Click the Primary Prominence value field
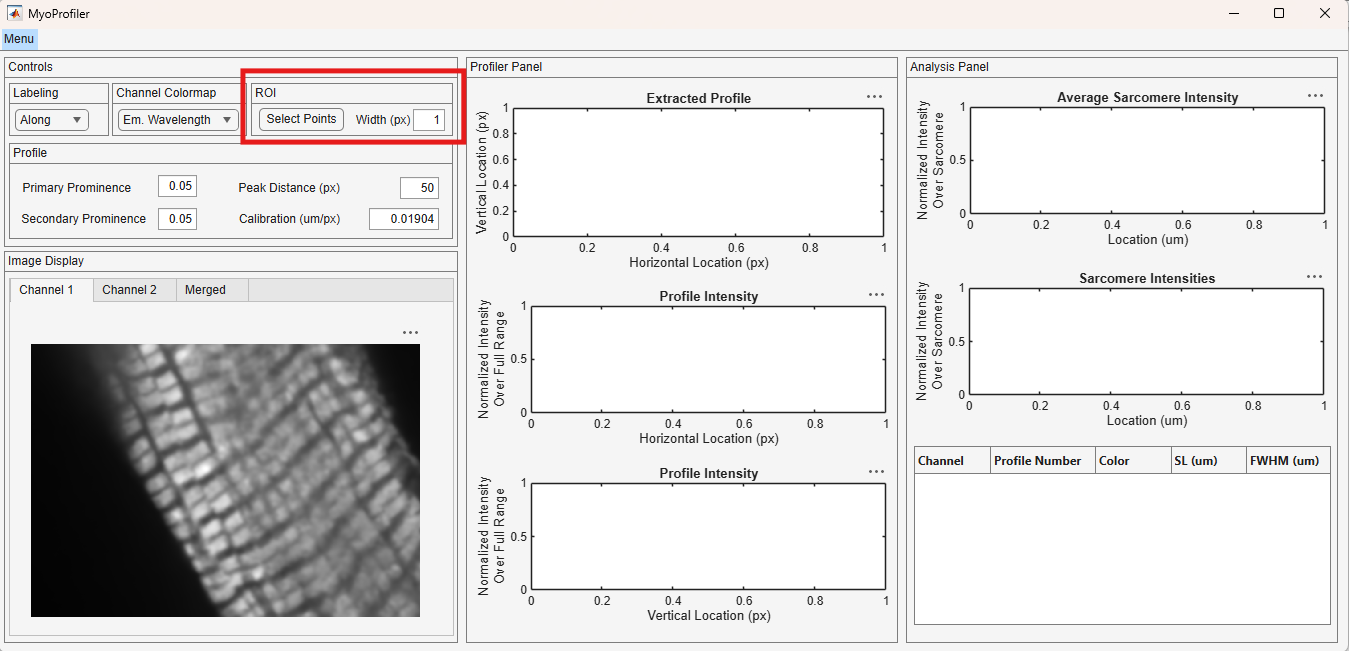 point(177,186)
